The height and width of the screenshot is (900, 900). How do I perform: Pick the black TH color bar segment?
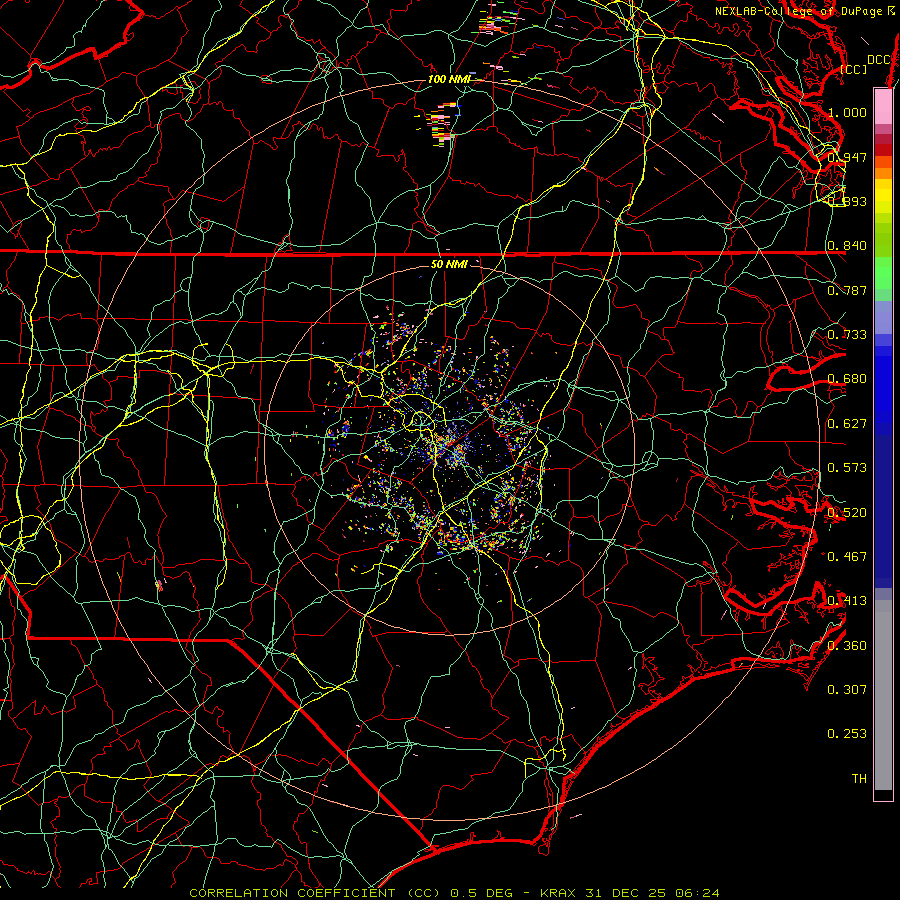(883, 794)
